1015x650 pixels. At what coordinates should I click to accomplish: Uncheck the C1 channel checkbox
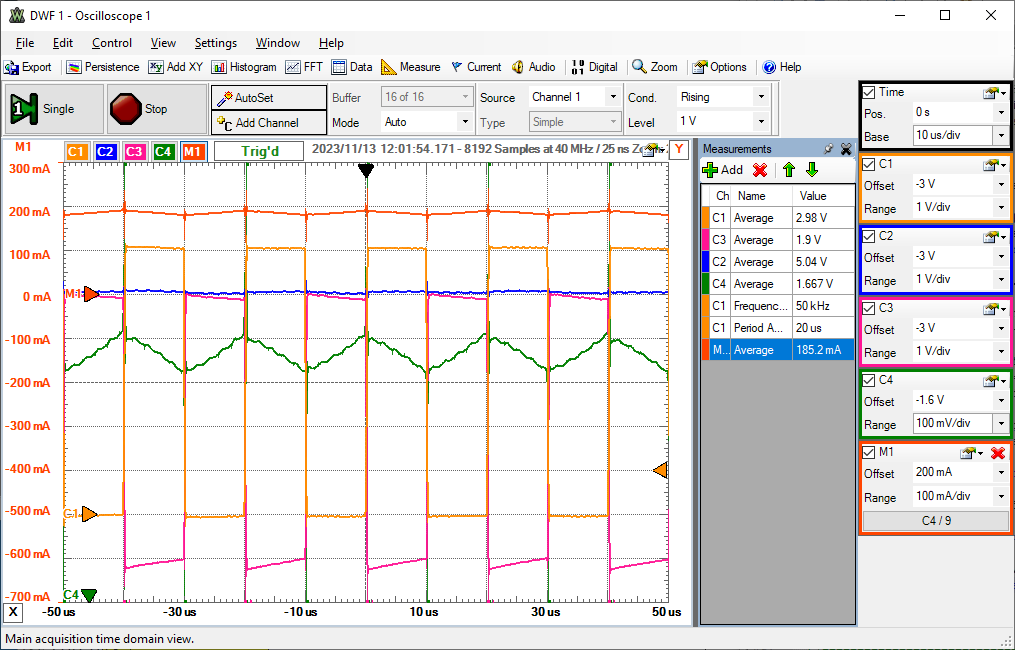[x=870, y=164]
